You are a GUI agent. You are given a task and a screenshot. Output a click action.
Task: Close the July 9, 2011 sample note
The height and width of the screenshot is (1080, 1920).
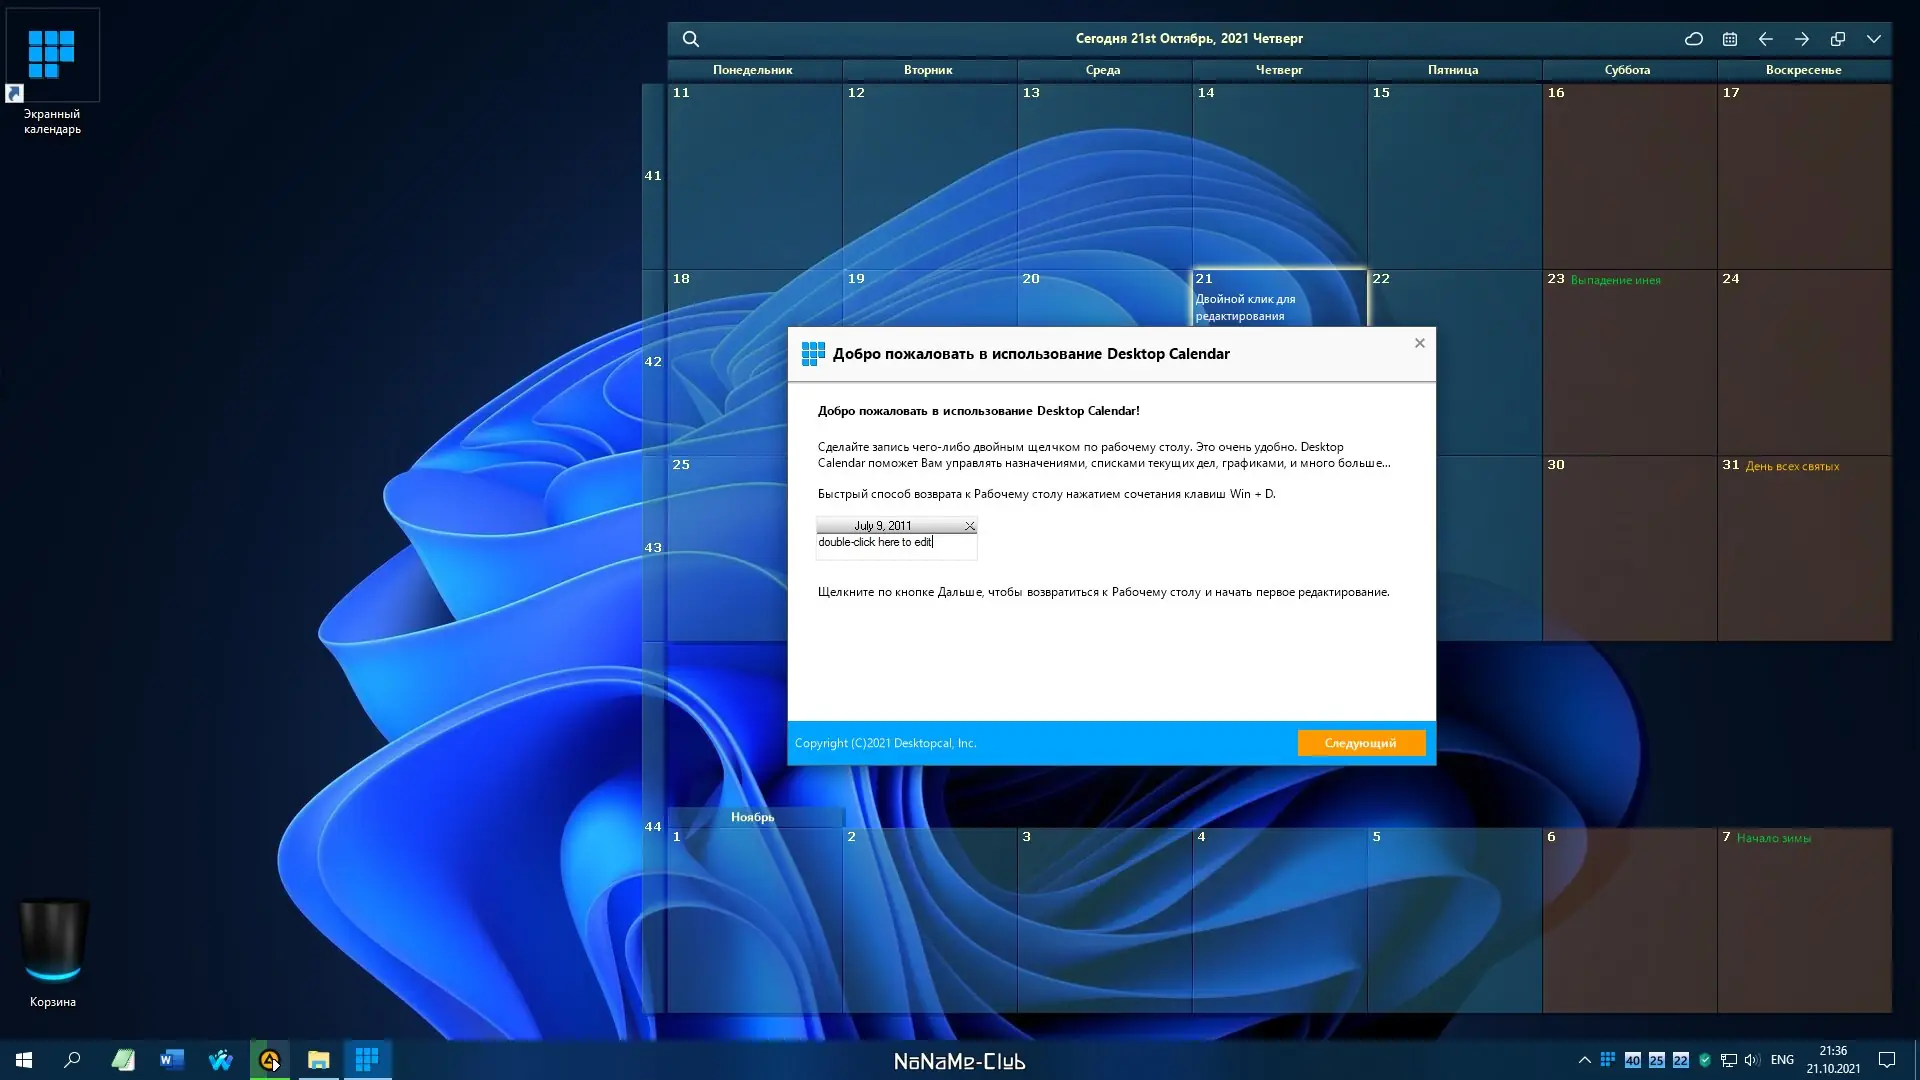pyautogui.click(x=969, y=526)
